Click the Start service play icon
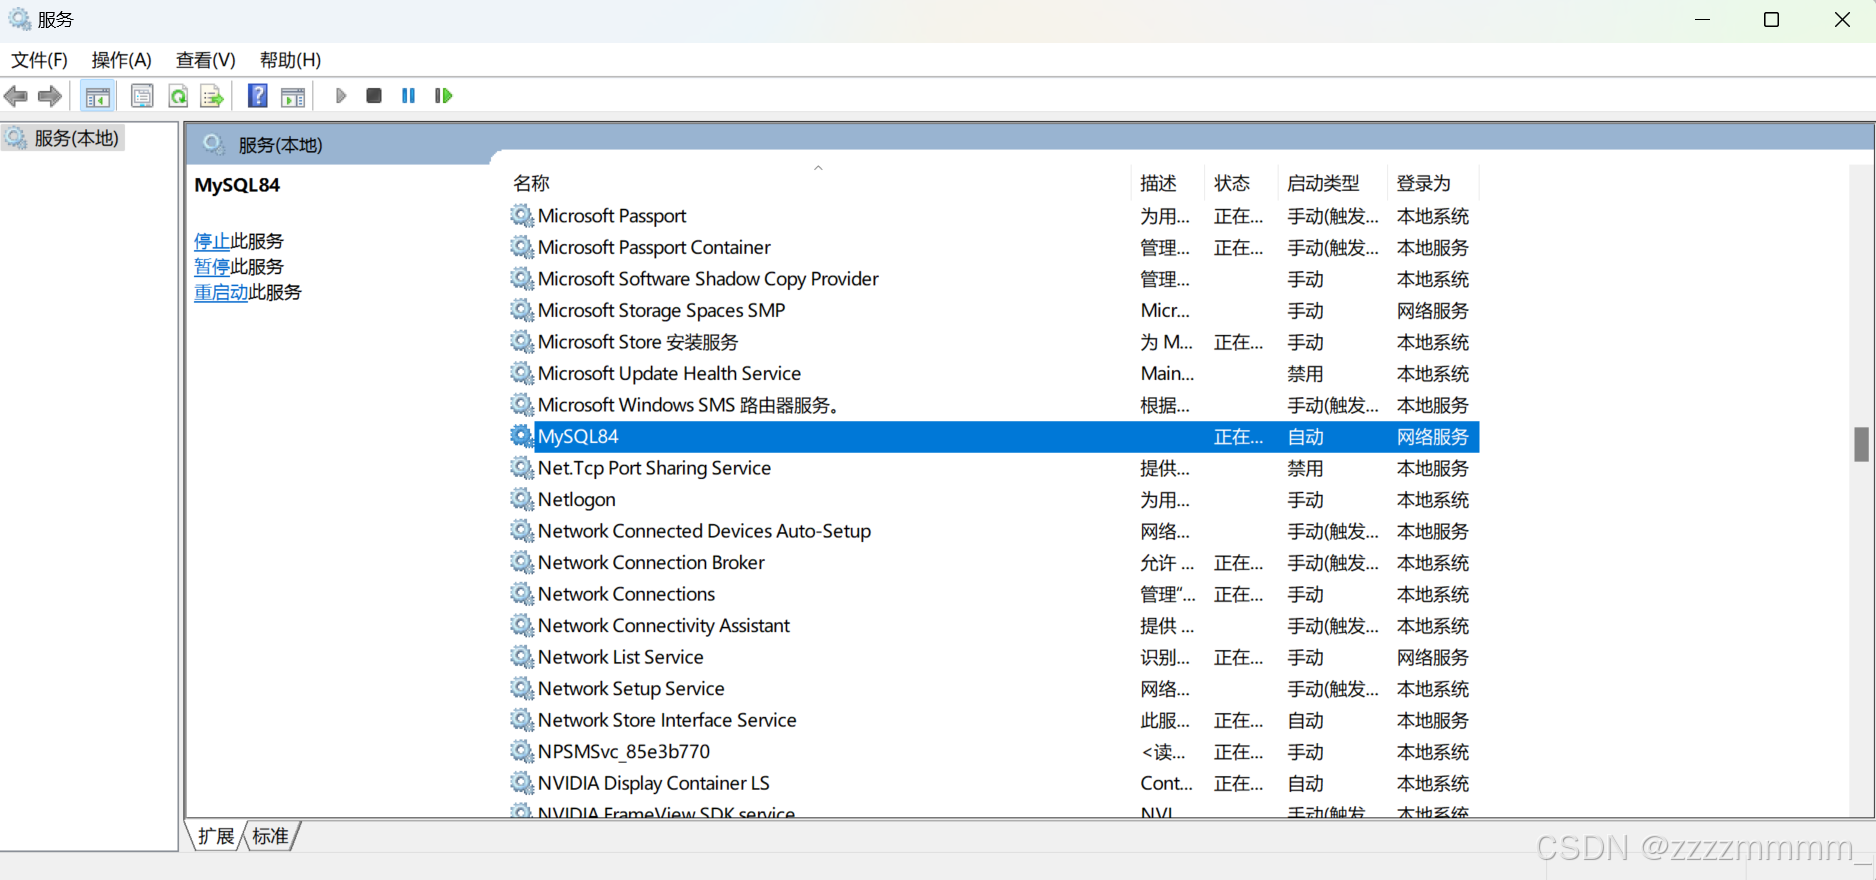Screen dimensions: 1876x880 [x=341, y=96]
